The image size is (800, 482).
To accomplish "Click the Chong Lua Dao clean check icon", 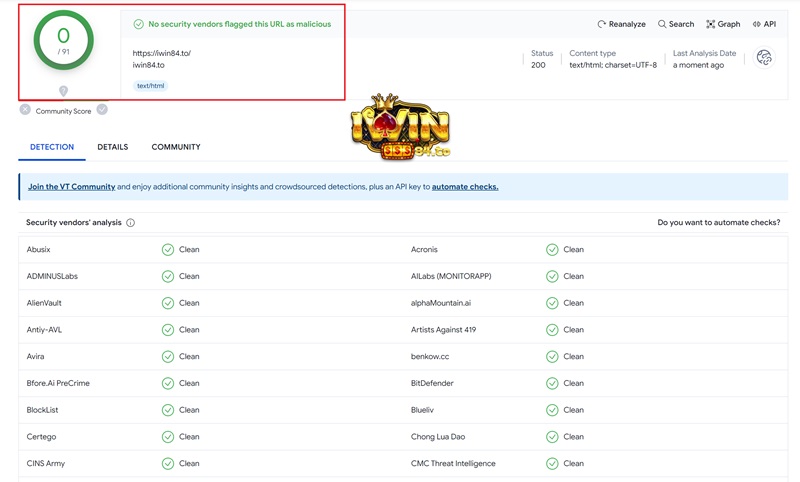I will coord(552,437).
